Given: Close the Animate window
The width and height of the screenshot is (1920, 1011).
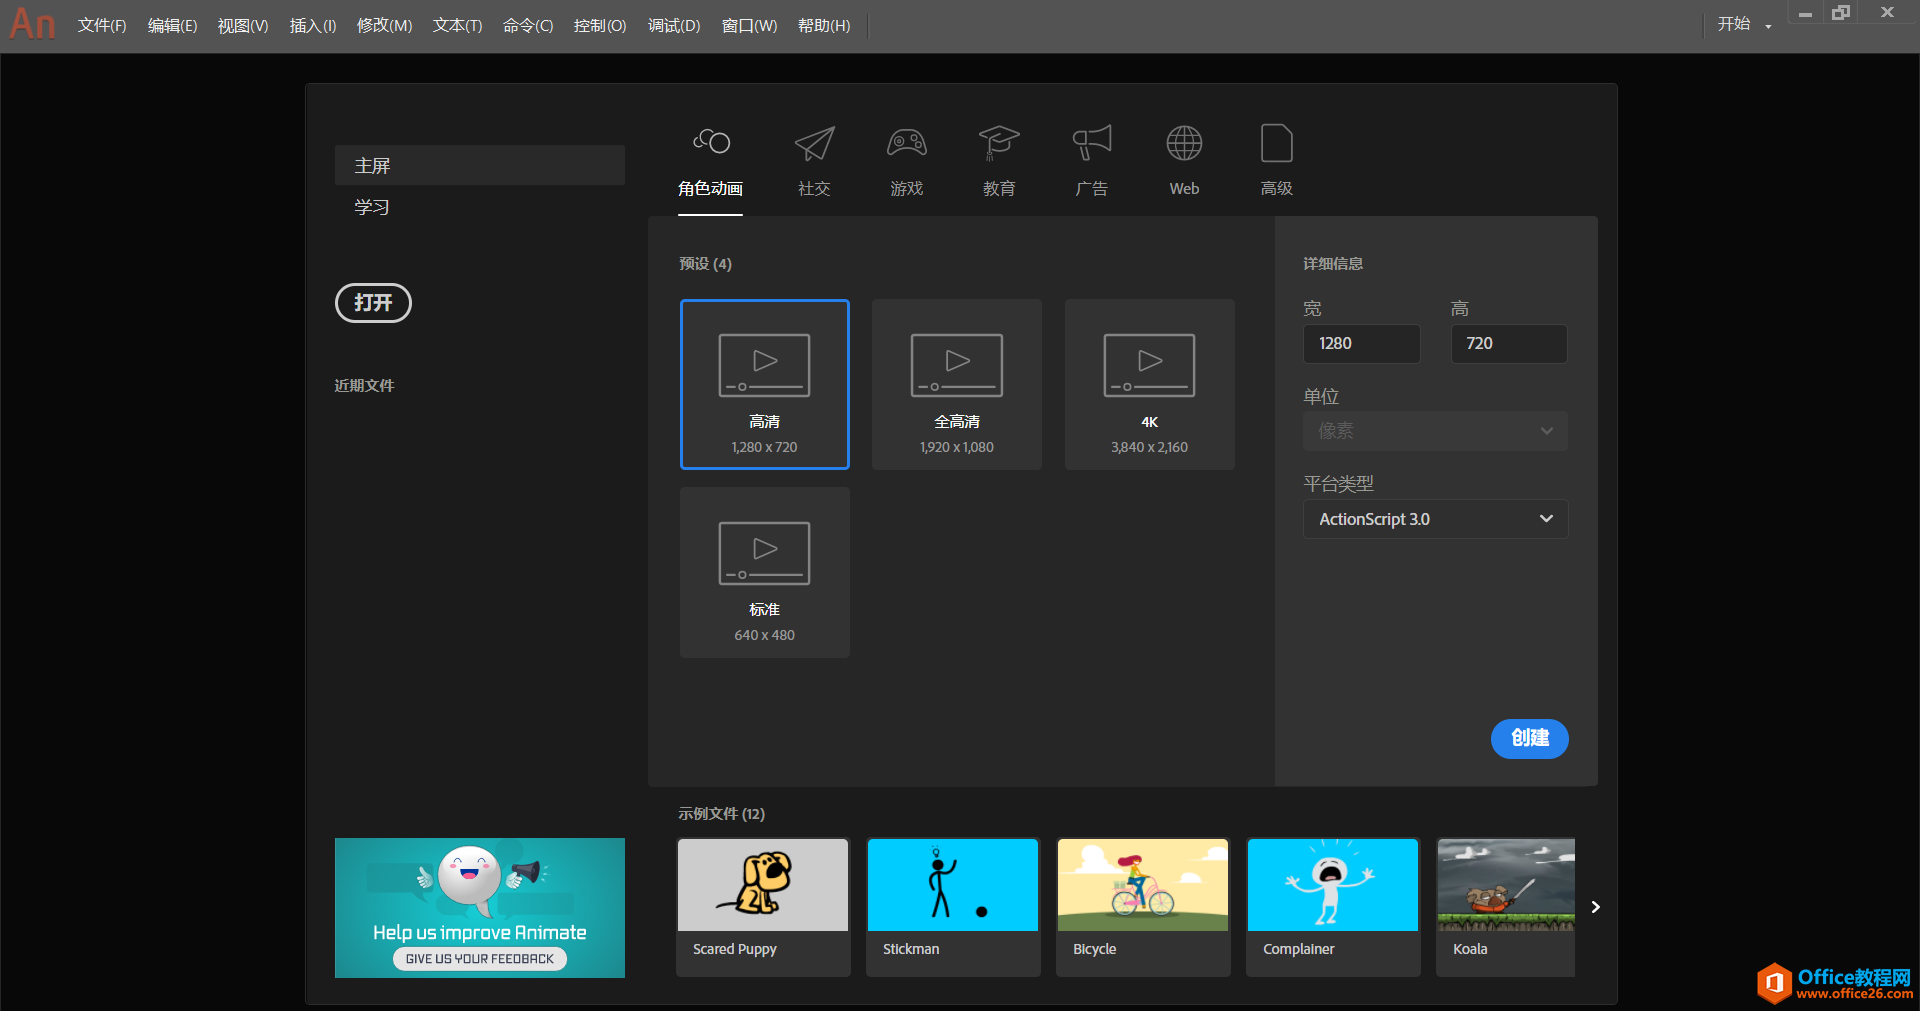Looking at the screenshot, I should tap(1887, 13).
